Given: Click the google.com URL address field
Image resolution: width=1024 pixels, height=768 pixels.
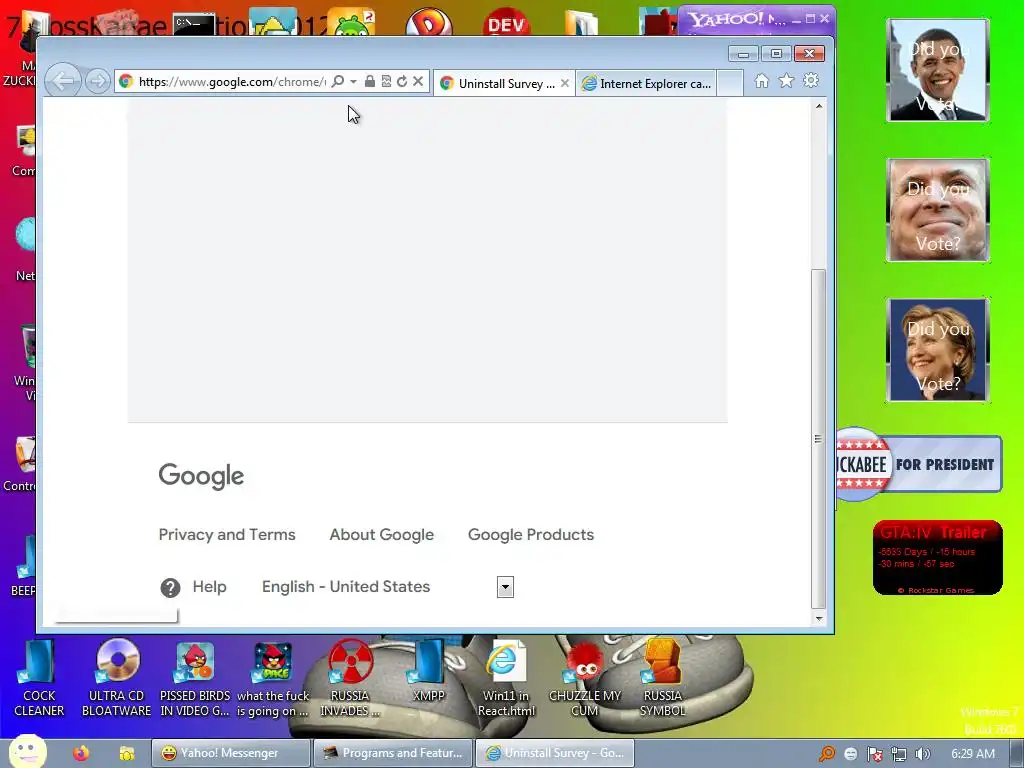Looking at the screenshot, I should [232, 82].
